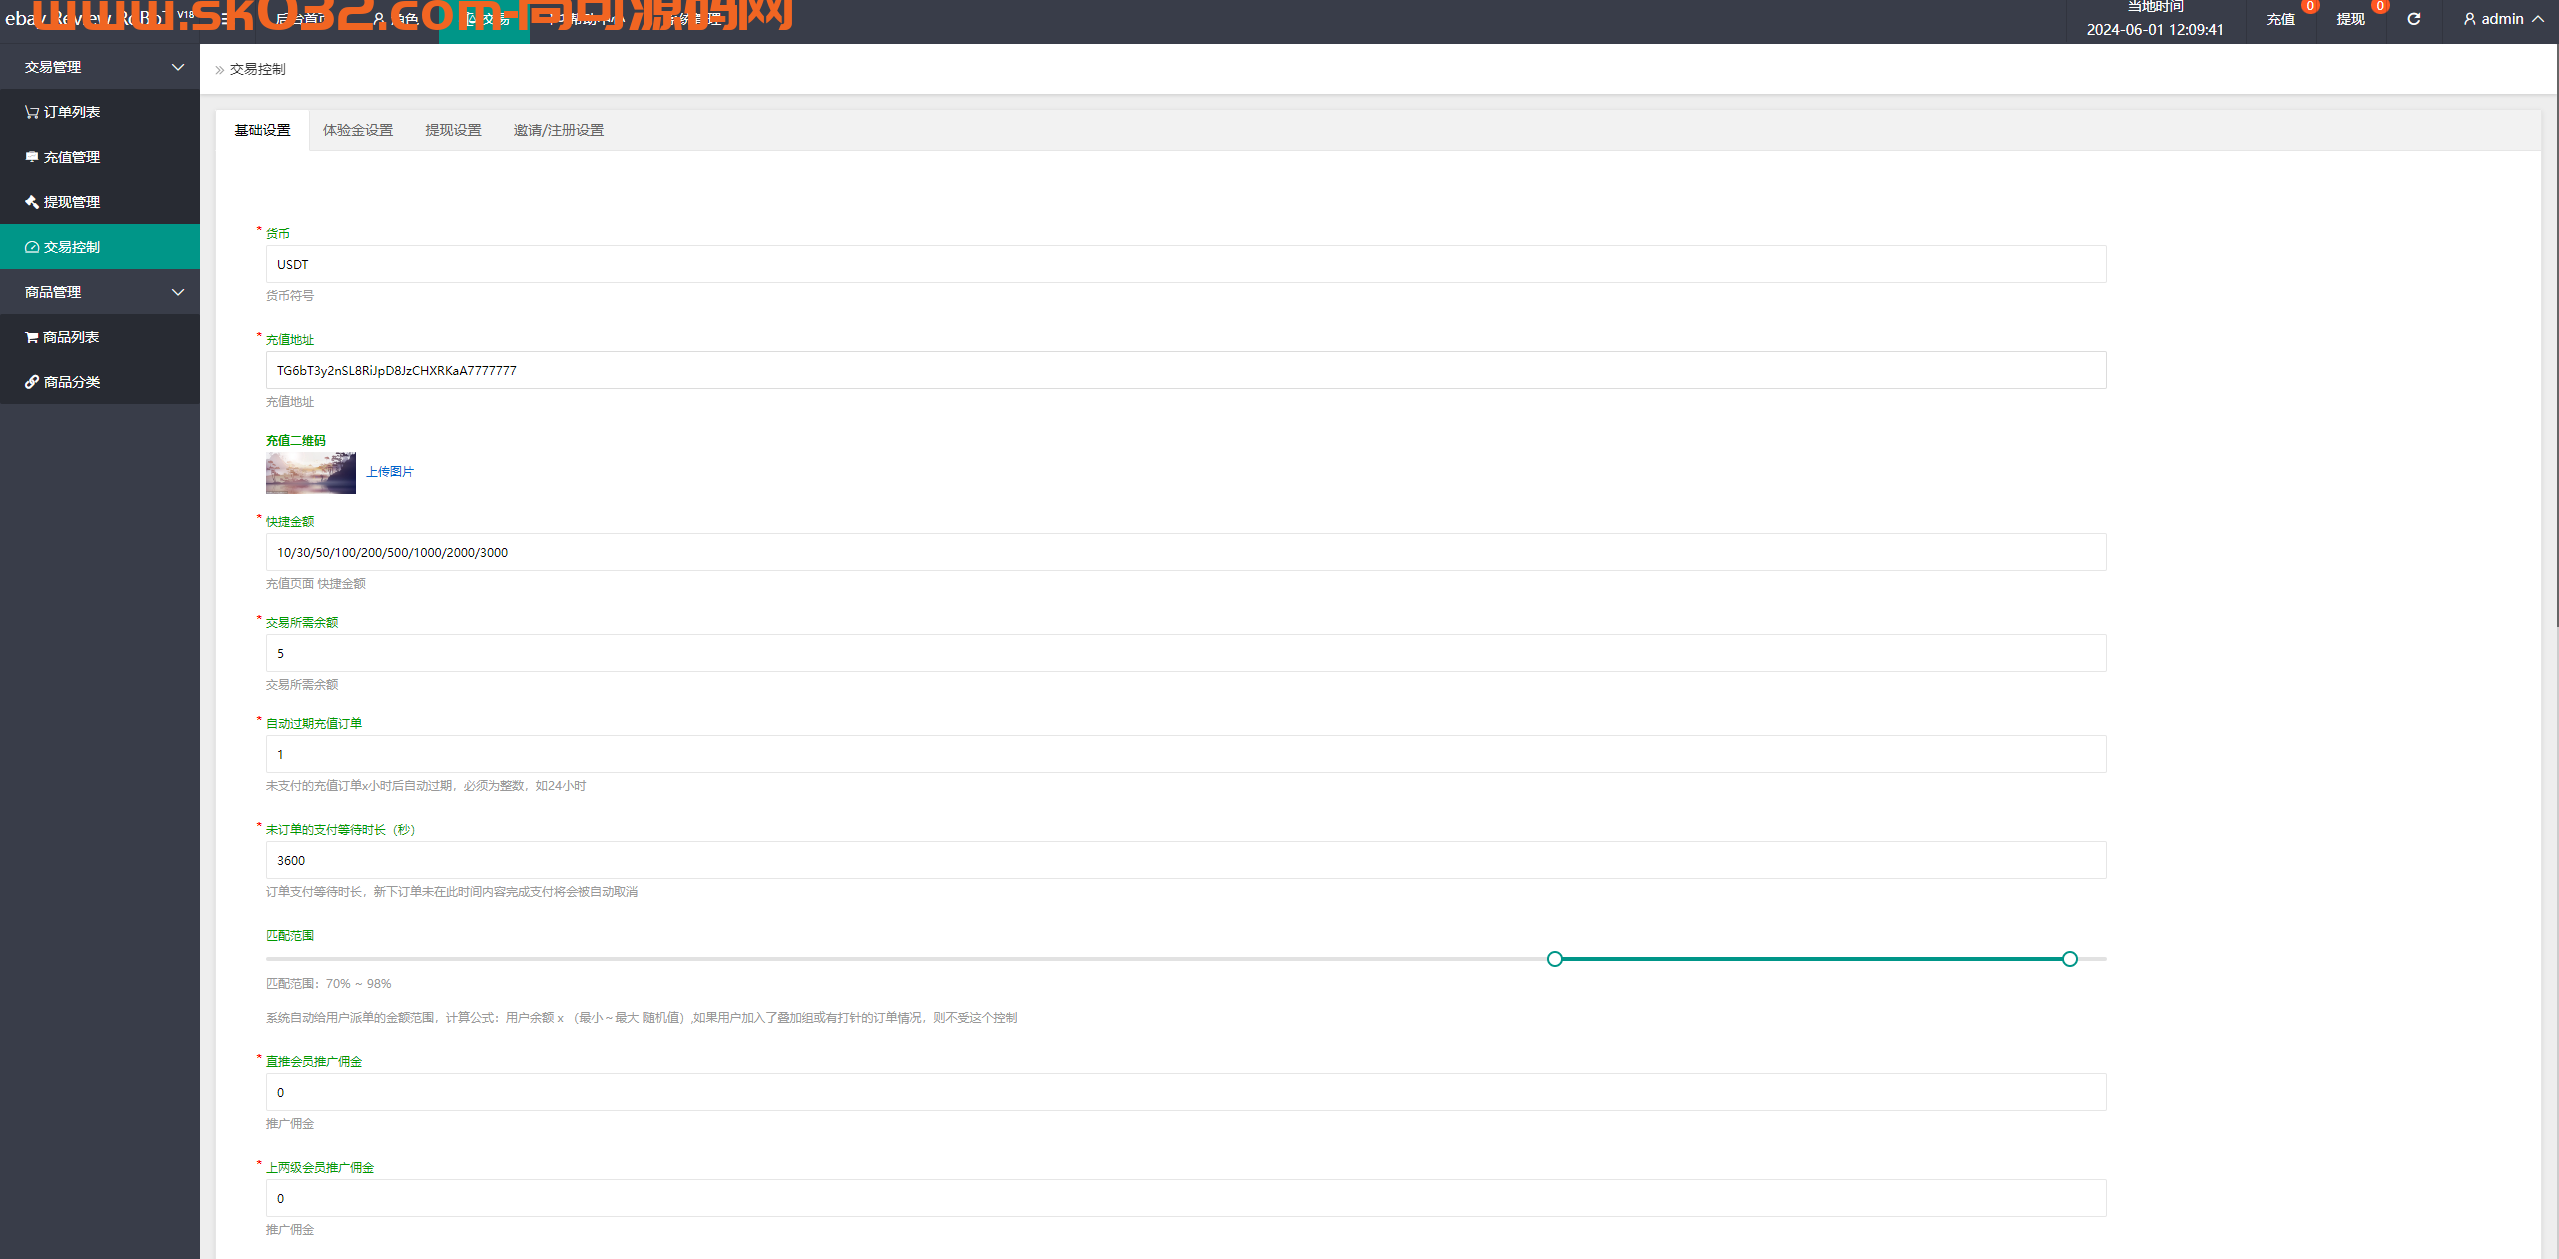
Task: Open 基础设置 tab
Action: [x=263, y=127]
